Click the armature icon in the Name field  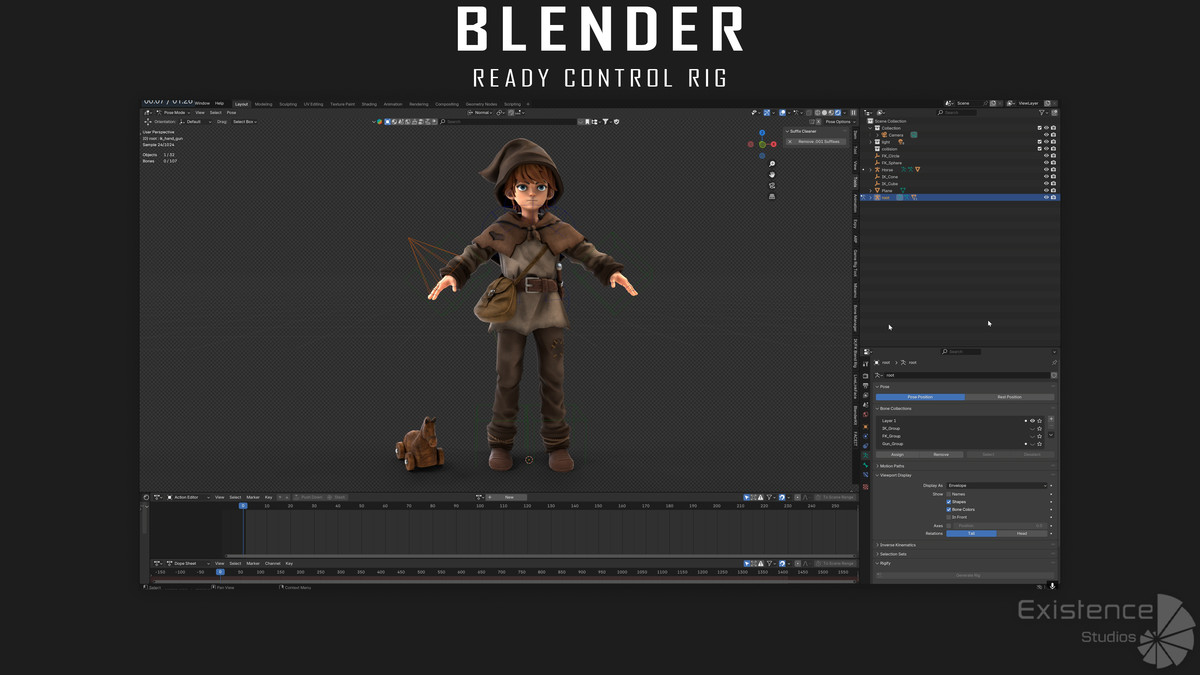click(x=878, y=375)
